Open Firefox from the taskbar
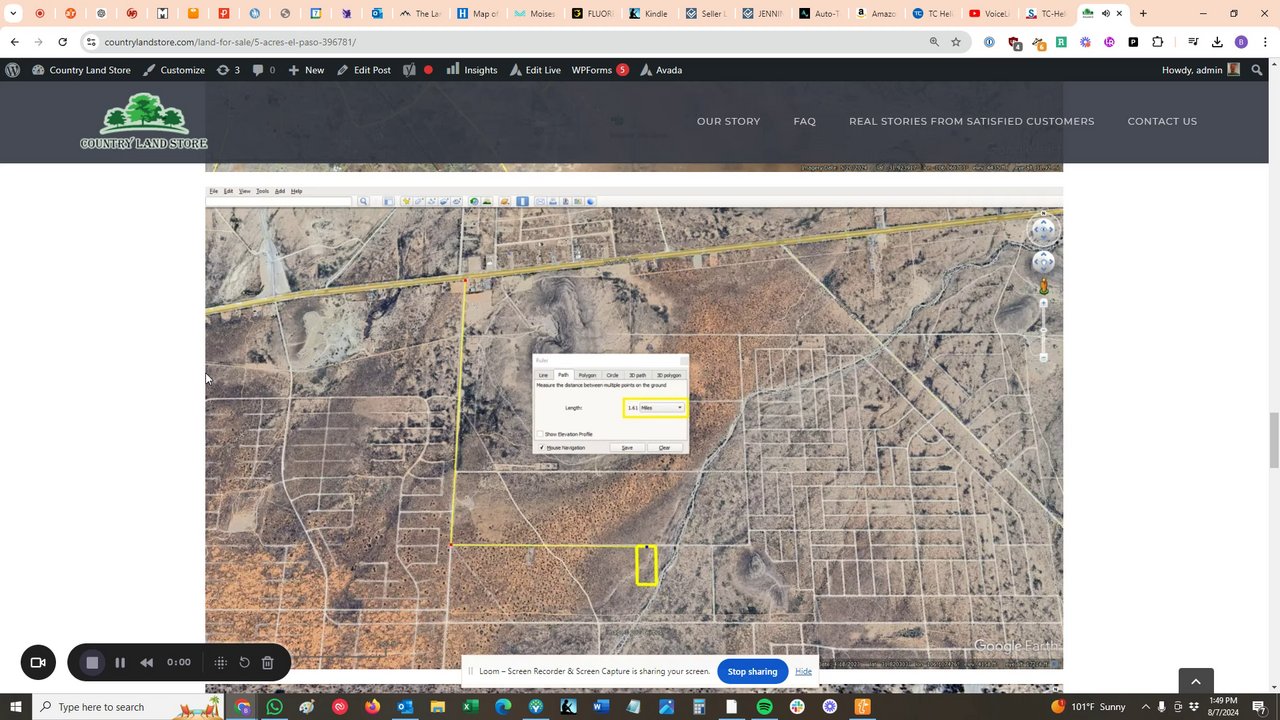 coord(372,707)
